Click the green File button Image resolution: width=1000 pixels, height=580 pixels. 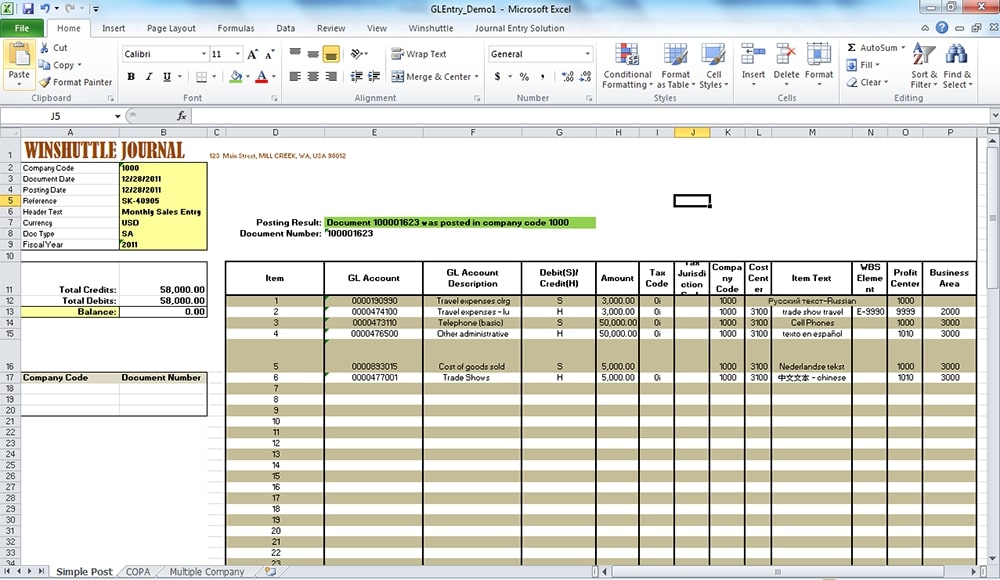(22, 29)
